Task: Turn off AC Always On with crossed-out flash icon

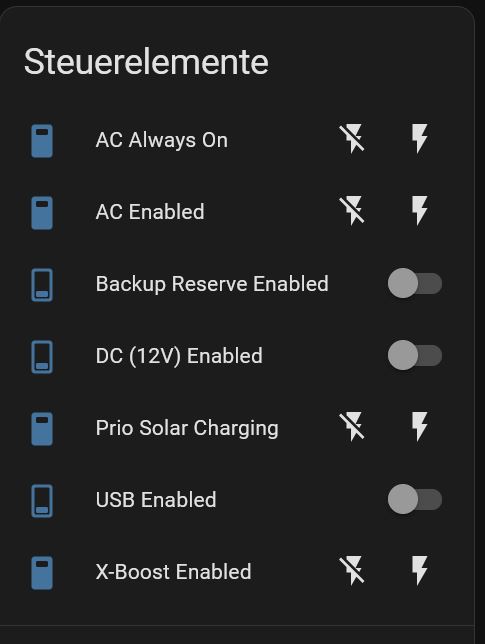Action: [352, 139]
